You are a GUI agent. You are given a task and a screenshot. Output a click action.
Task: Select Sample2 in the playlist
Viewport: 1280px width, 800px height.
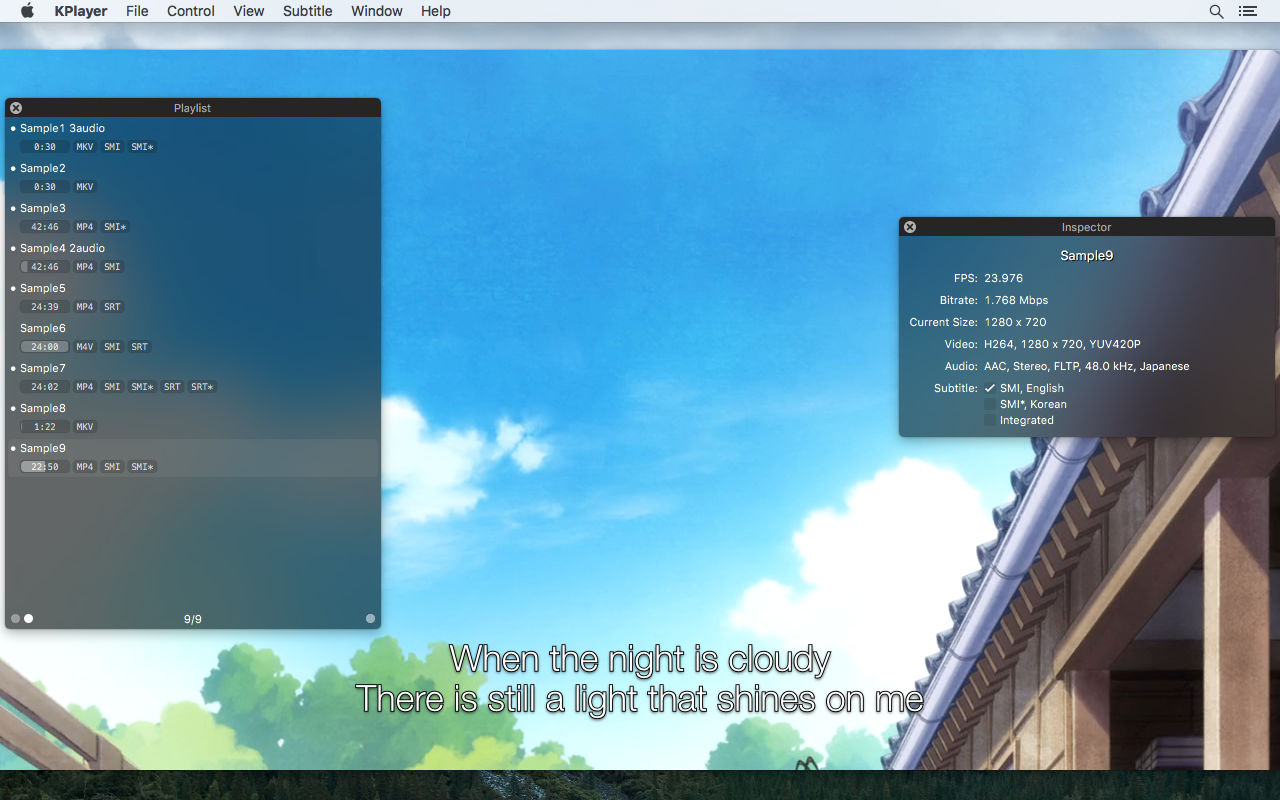tap(193, 178)
